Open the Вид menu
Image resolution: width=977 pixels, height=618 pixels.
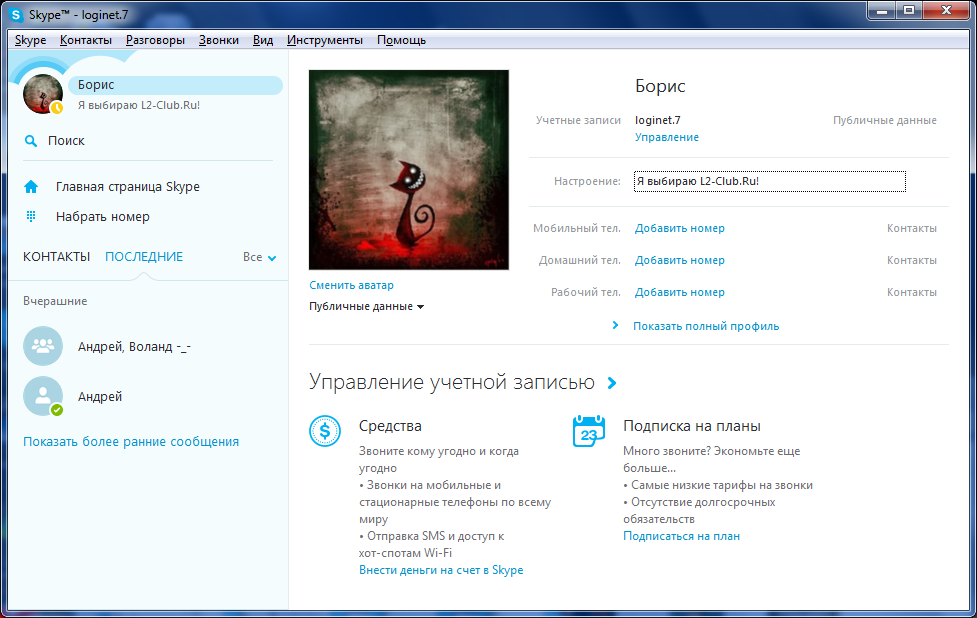click(x=263, y=40)
